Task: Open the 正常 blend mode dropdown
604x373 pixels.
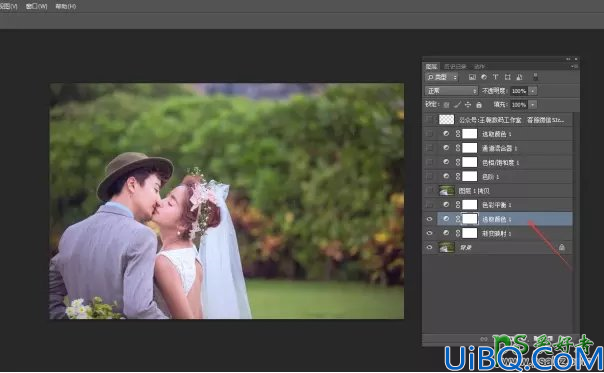Action: (451, 91)
